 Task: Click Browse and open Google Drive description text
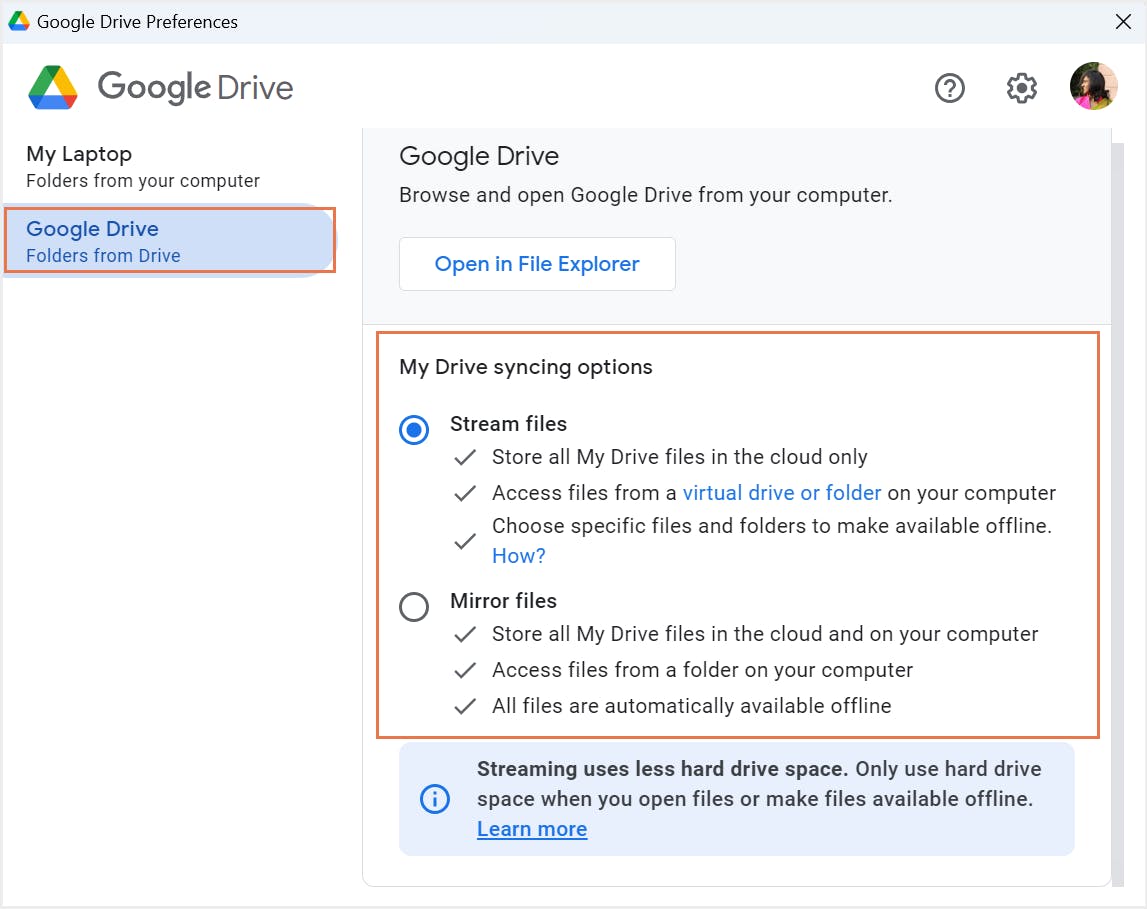[645, 195]
